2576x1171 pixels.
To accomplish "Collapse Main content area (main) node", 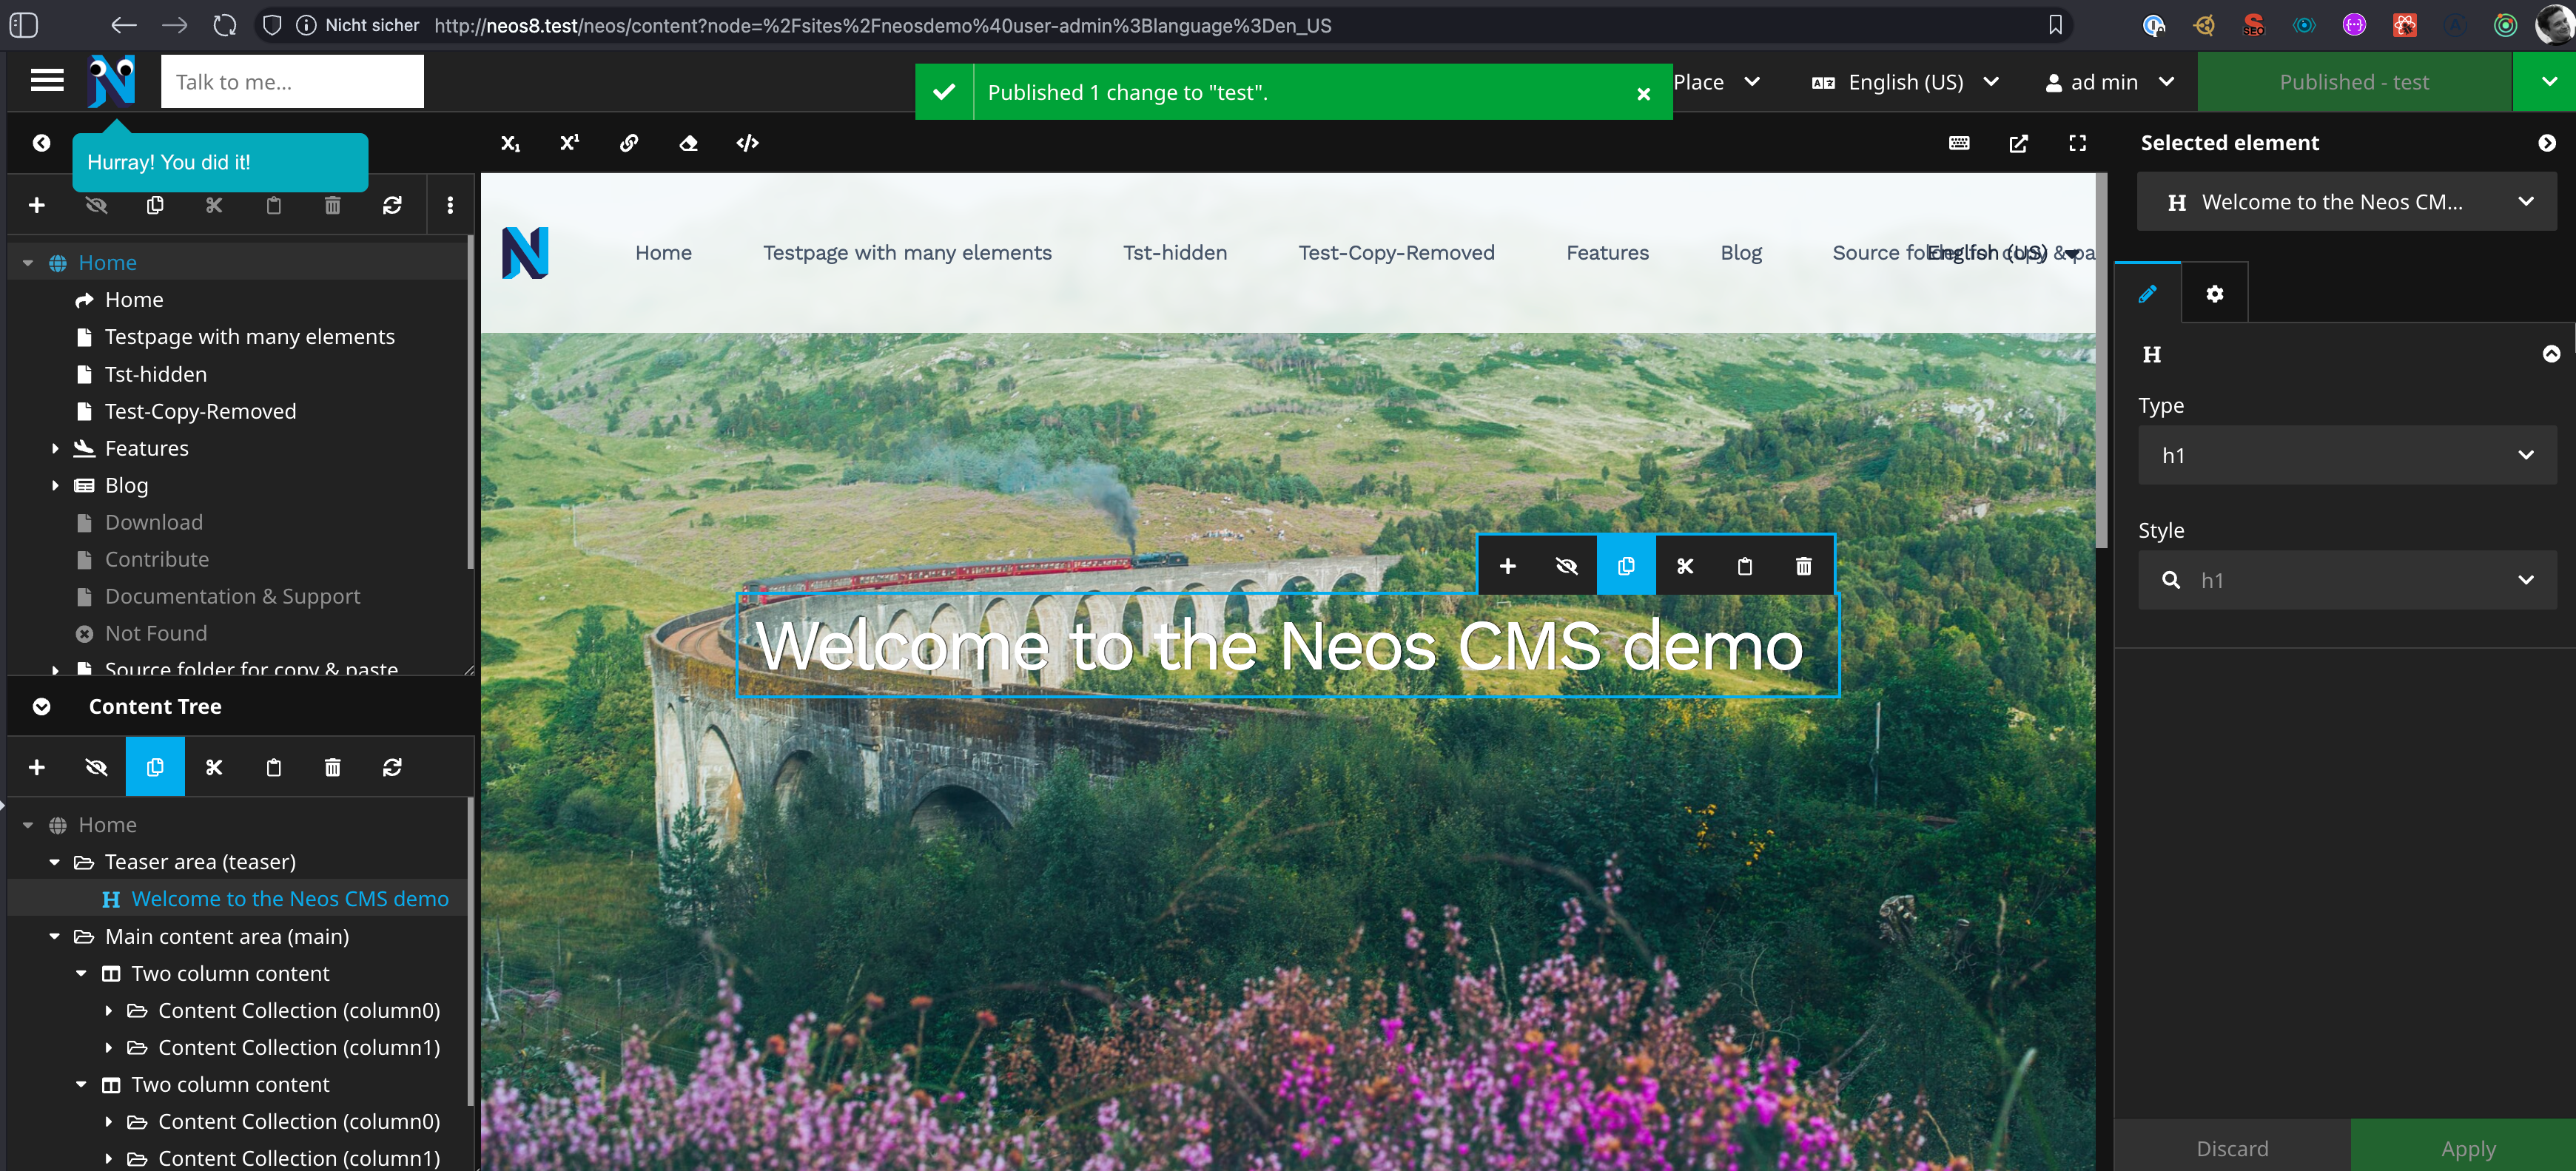I will tap(55, 937).
